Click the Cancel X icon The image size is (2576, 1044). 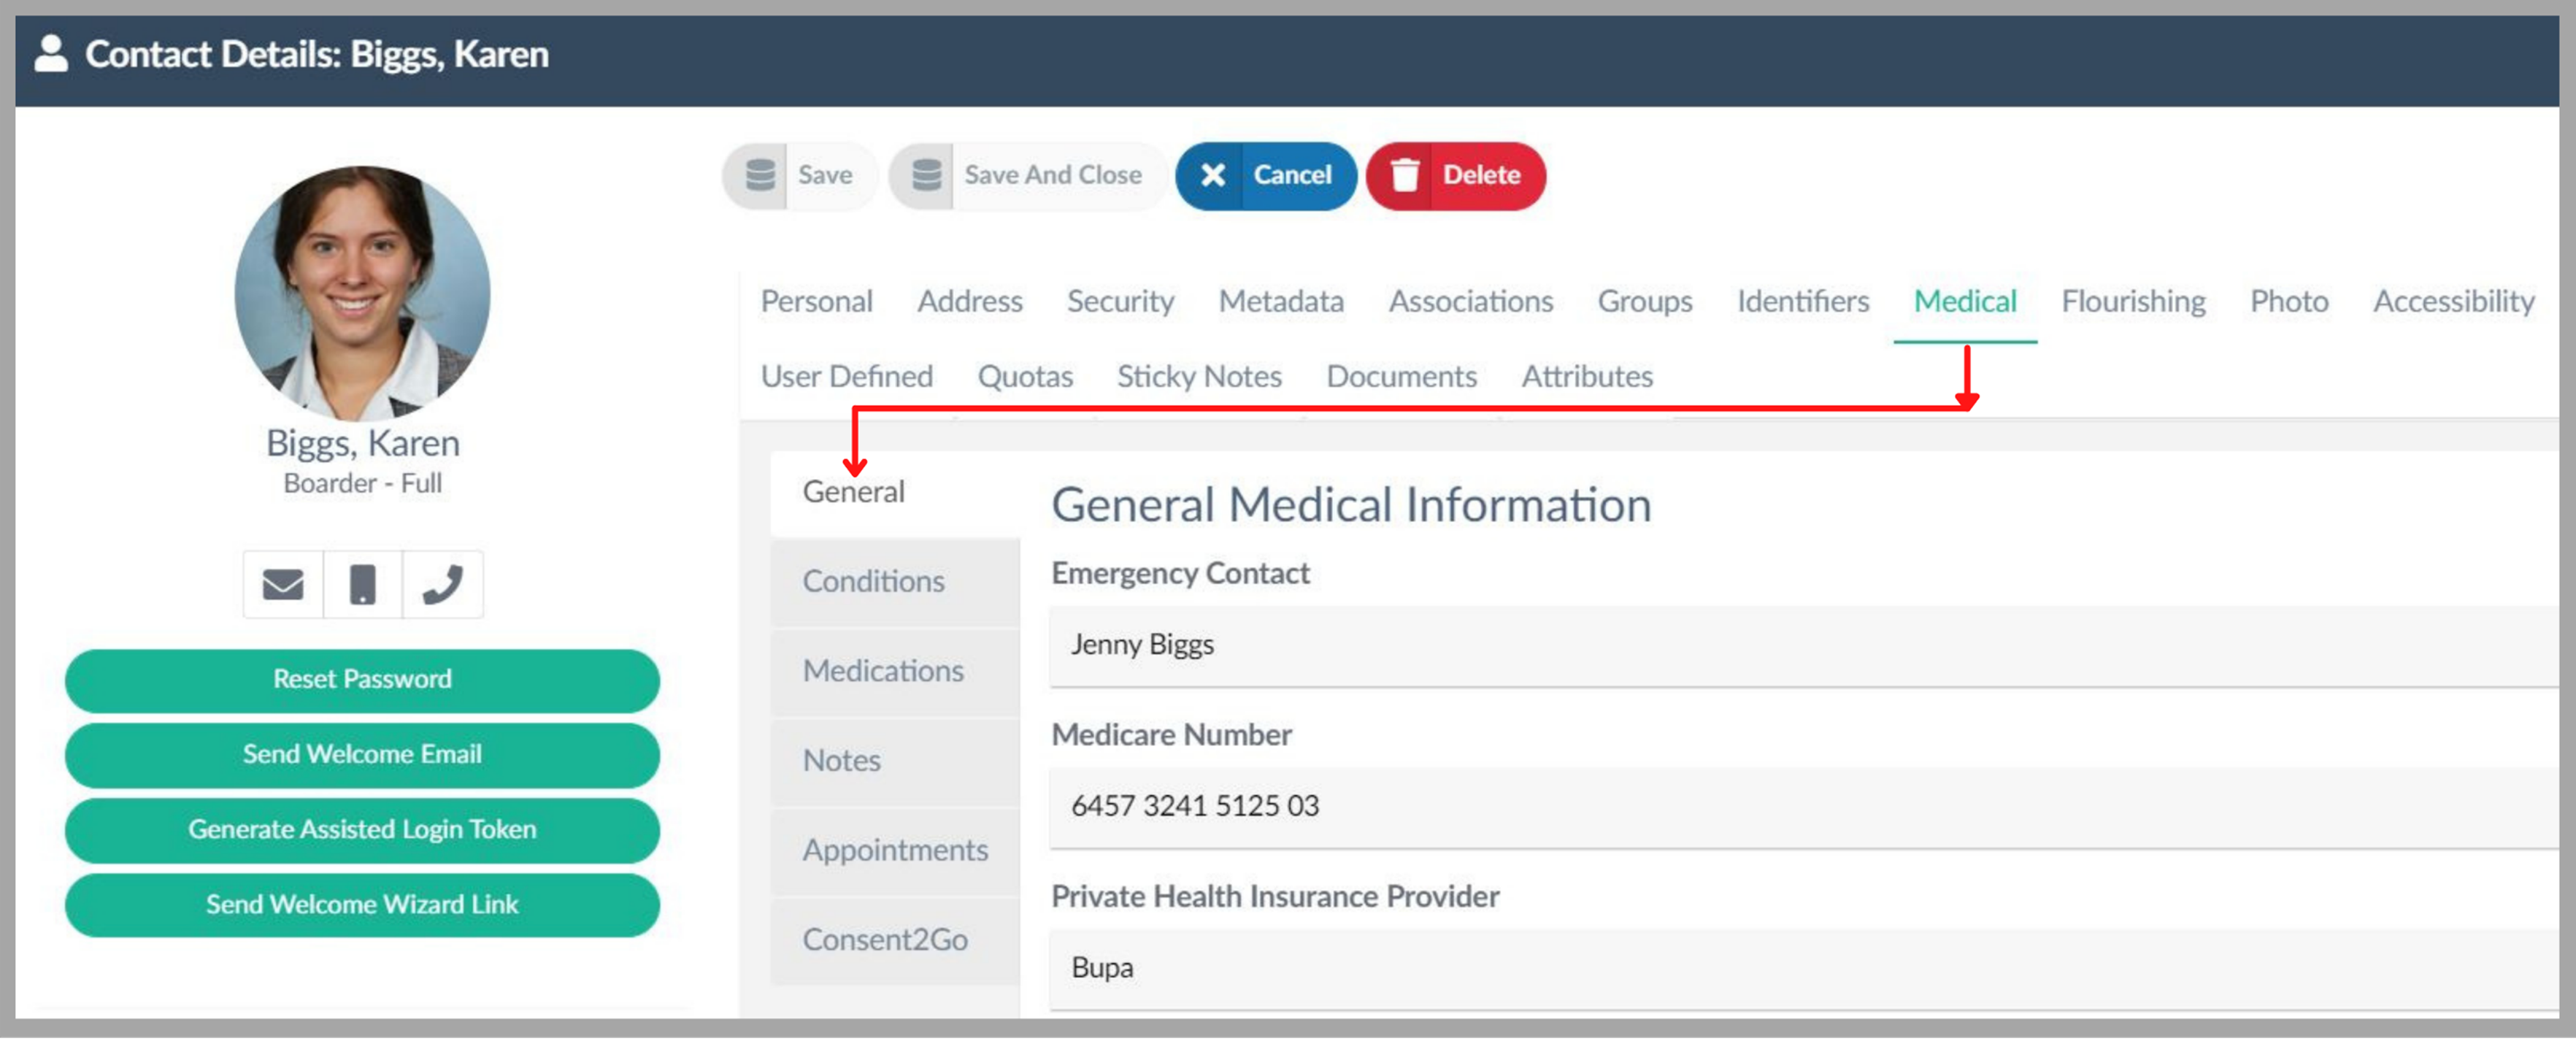click(1212, 175)
